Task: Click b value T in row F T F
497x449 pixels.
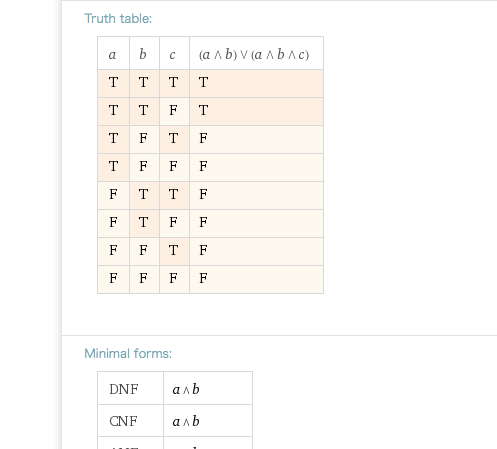Action: 143,222
